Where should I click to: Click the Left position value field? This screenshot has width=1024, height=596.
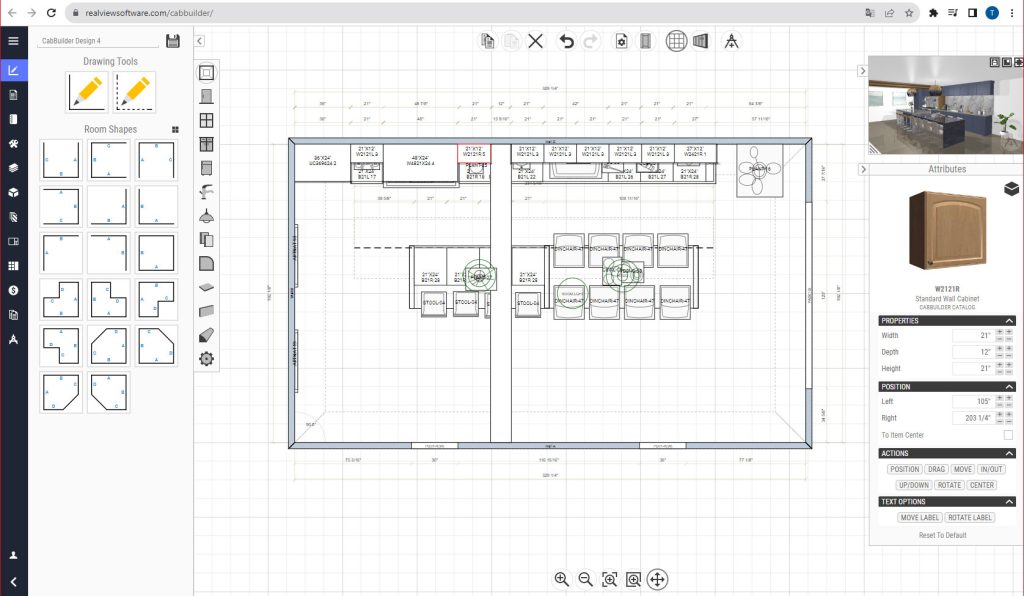tap(972, 401)
